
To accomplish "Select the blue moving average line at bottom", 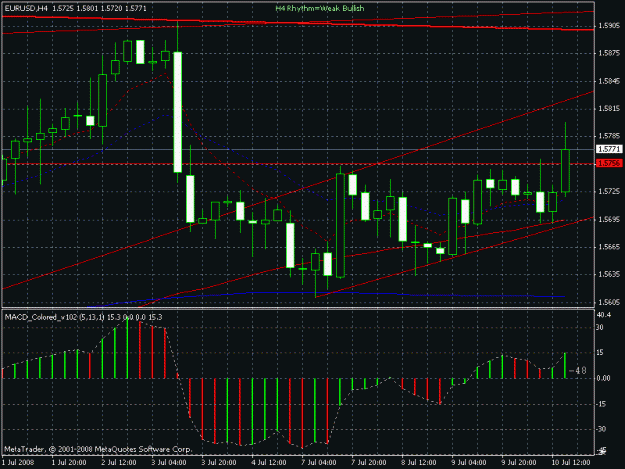I will tap(327, 297).
